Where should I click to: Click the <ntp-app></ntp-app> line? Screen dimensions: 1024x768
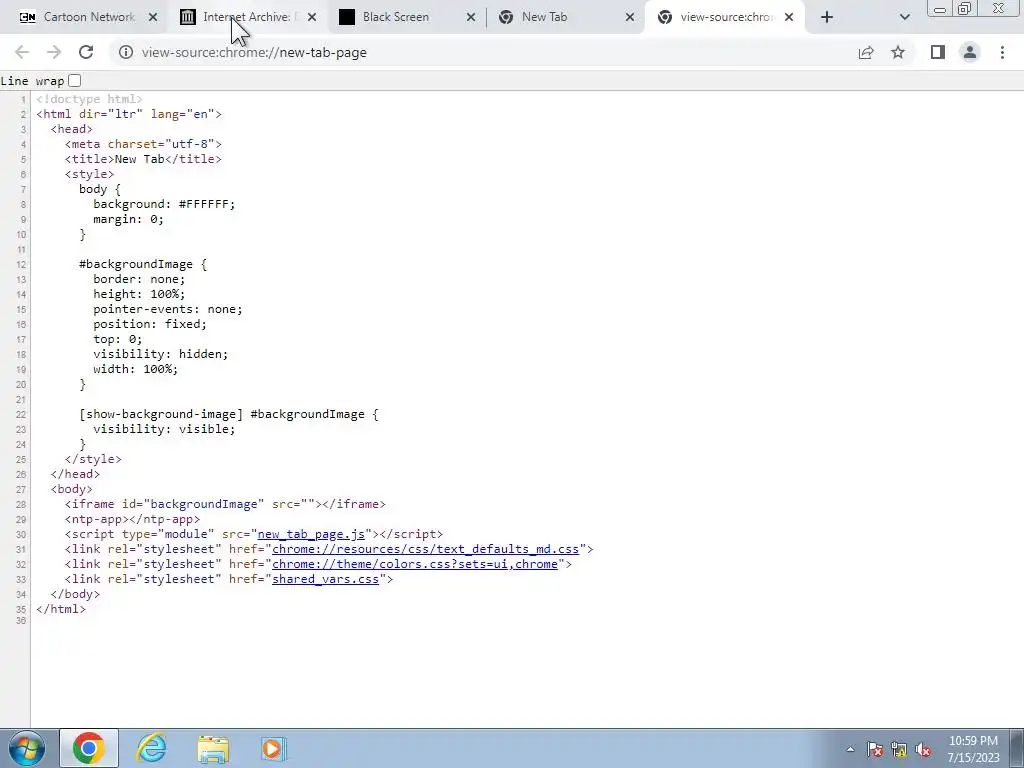pos(132,519)
